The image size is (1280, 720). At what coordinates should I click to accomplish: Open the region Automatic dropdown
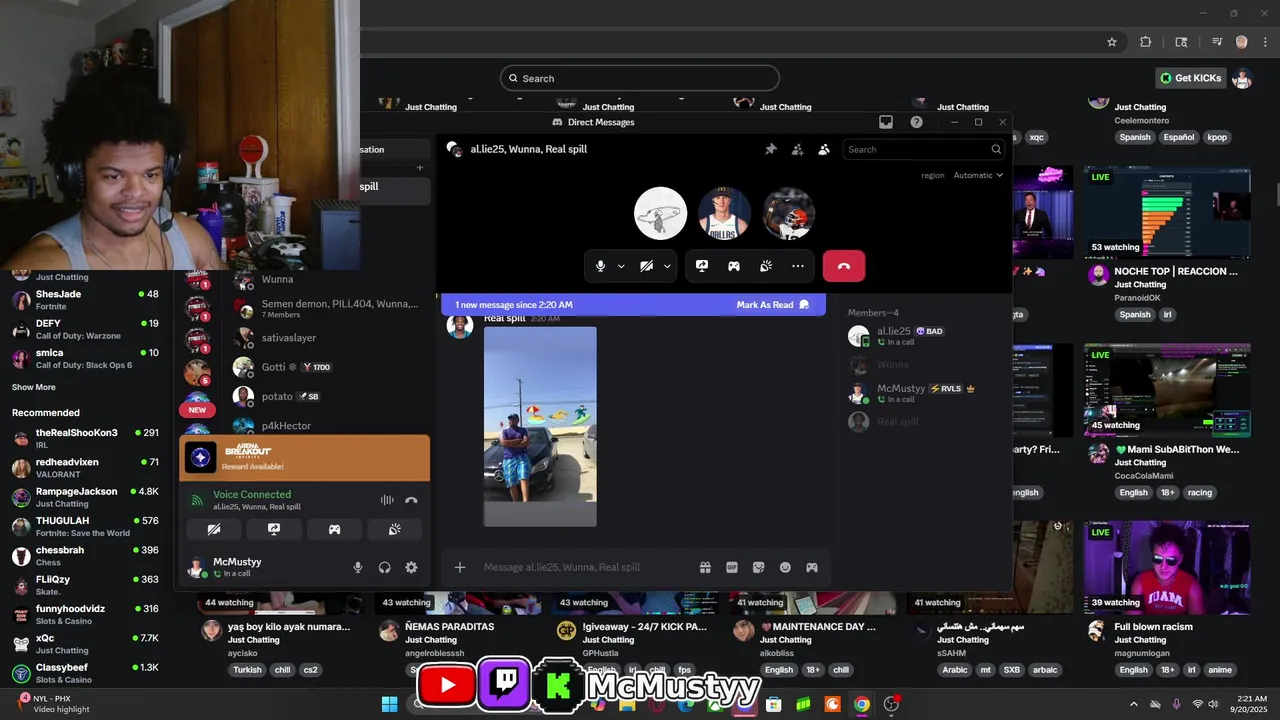coord(978,175)
